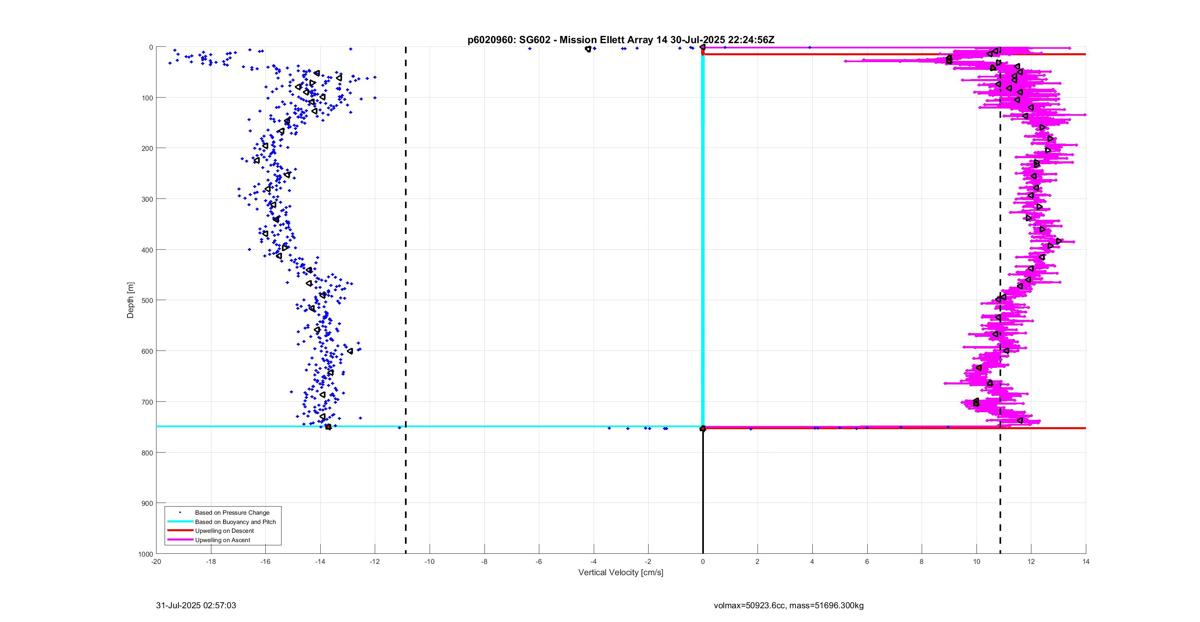Click depth axis tick label '800'
Screen dimensions: 1200x622
pyautogui.click(x=147, y=452)
